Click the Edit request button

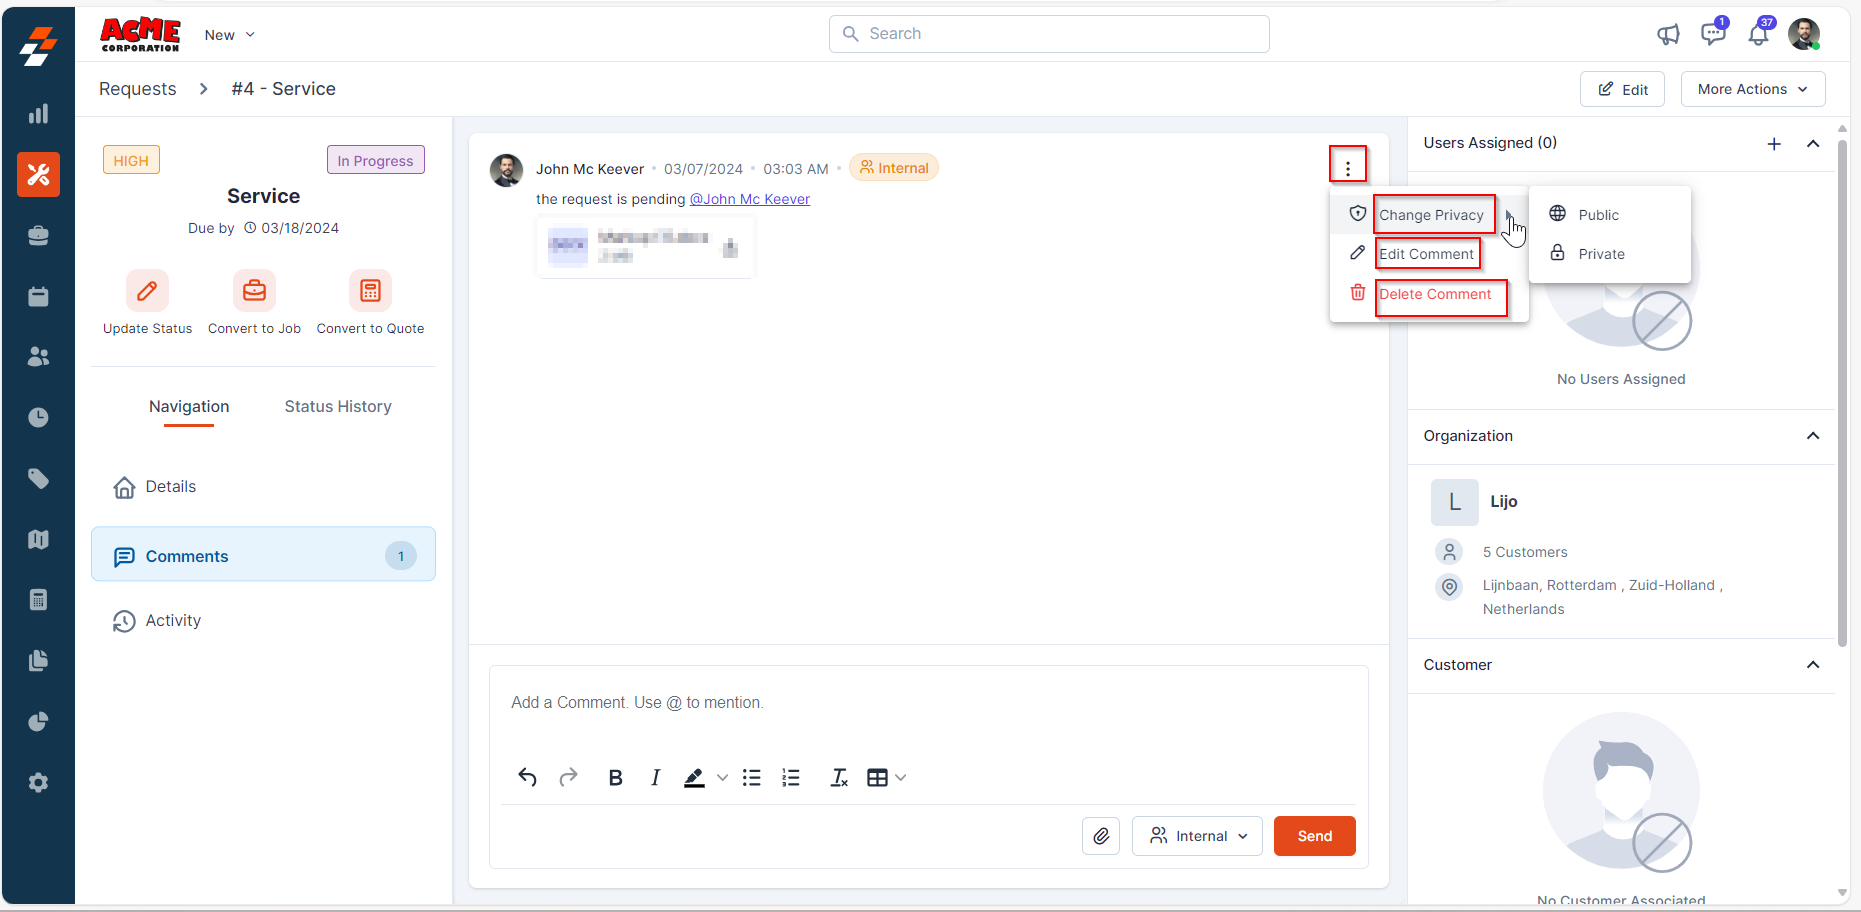click(x=1622, y=89)
